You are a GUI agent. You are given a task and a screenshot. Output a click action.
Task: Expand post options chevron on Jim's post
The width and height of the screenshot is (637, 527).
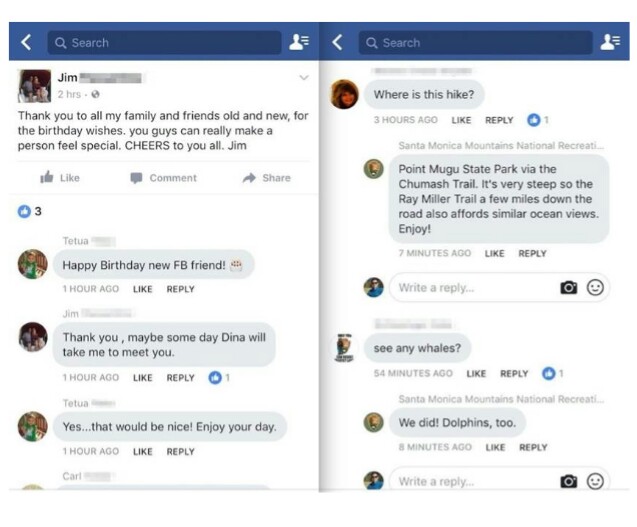[303, 78]
